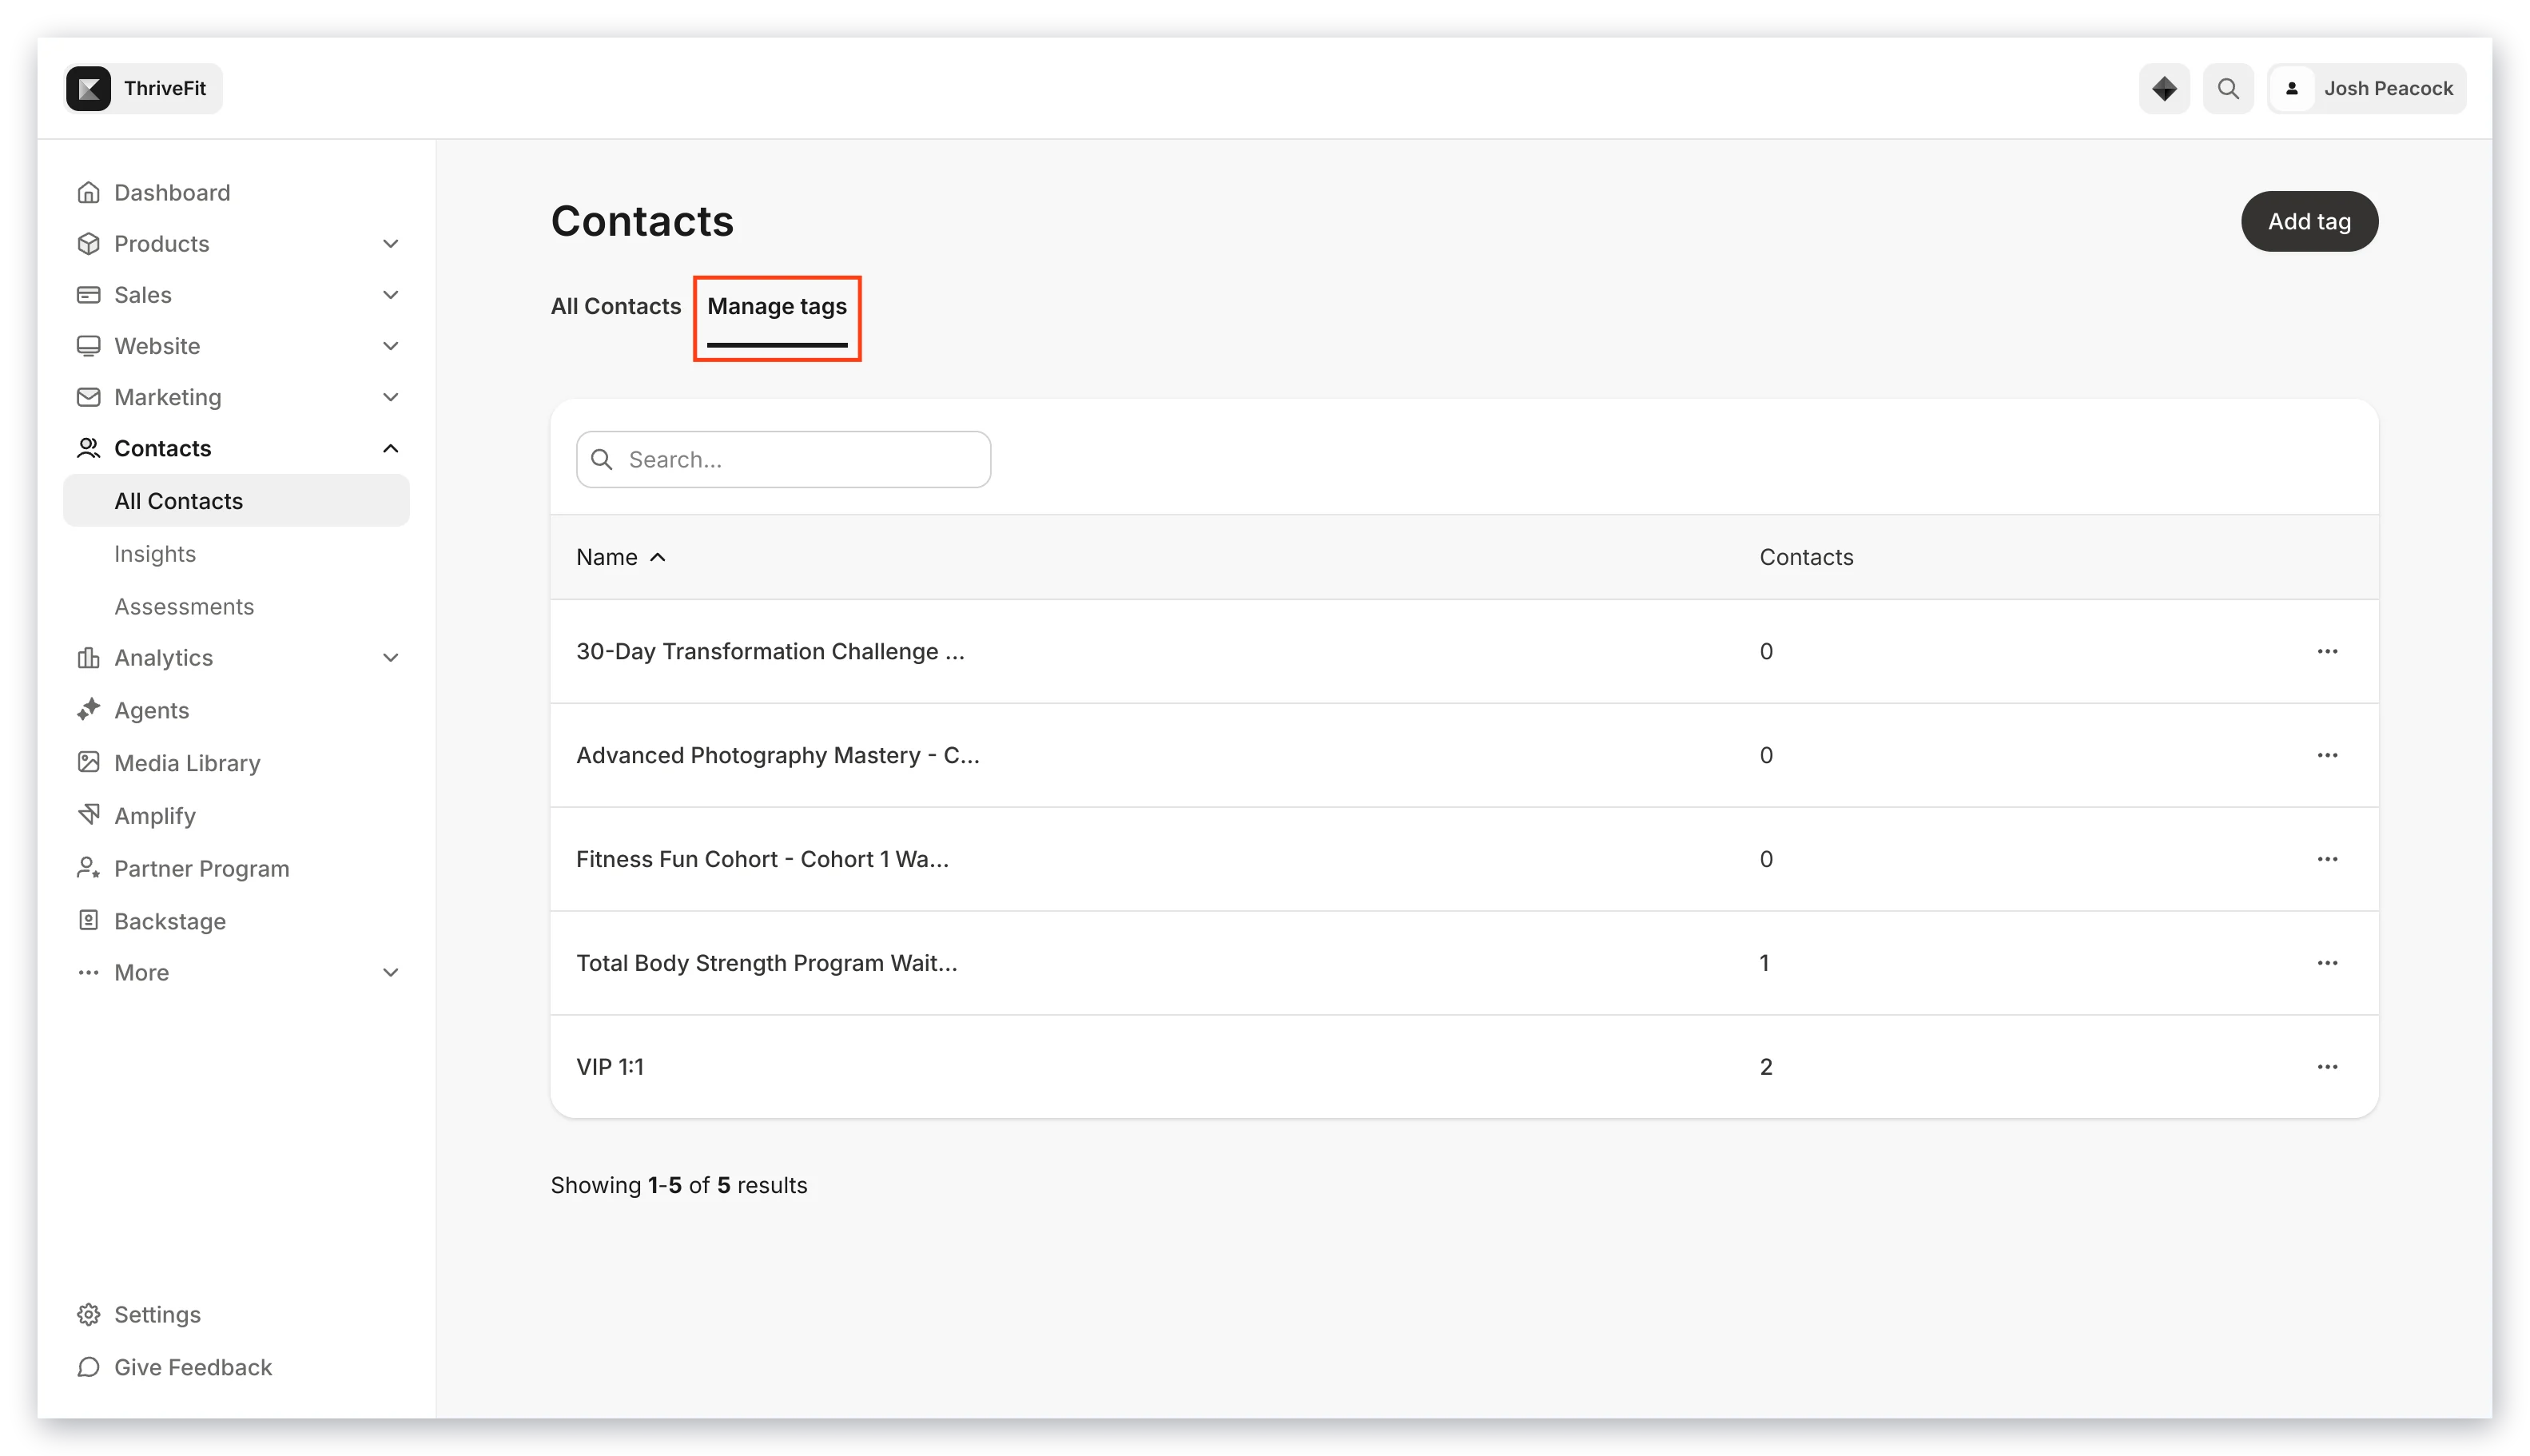Viewport: 2530px width, 1456px height.
Task: Open Backstage in the sidebar
Action: pyautogui.click(x=170, y=921)
